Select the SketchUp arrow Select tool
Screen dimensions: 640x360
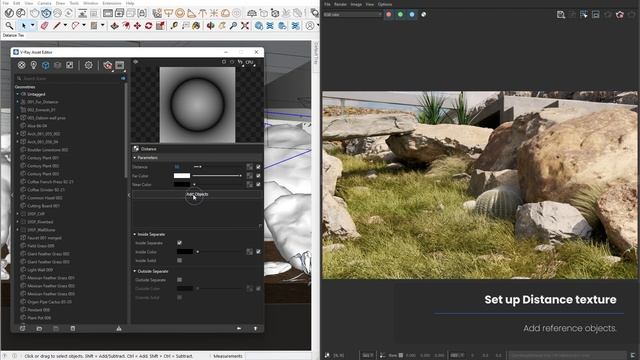[x=24, y=26]
